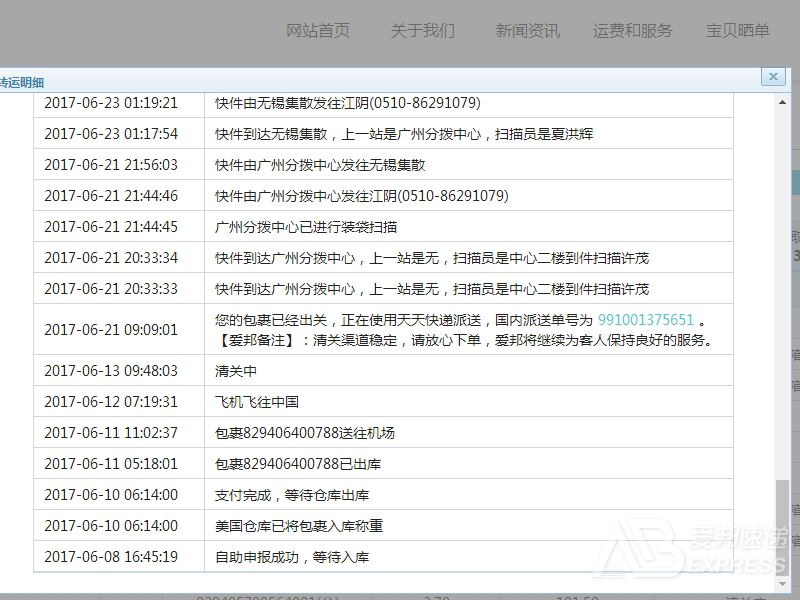Image resolution: width=800 pixels, height=600 pixels.
Task: Click the scrollbar down arrow
Action: (x=782, y=583)
